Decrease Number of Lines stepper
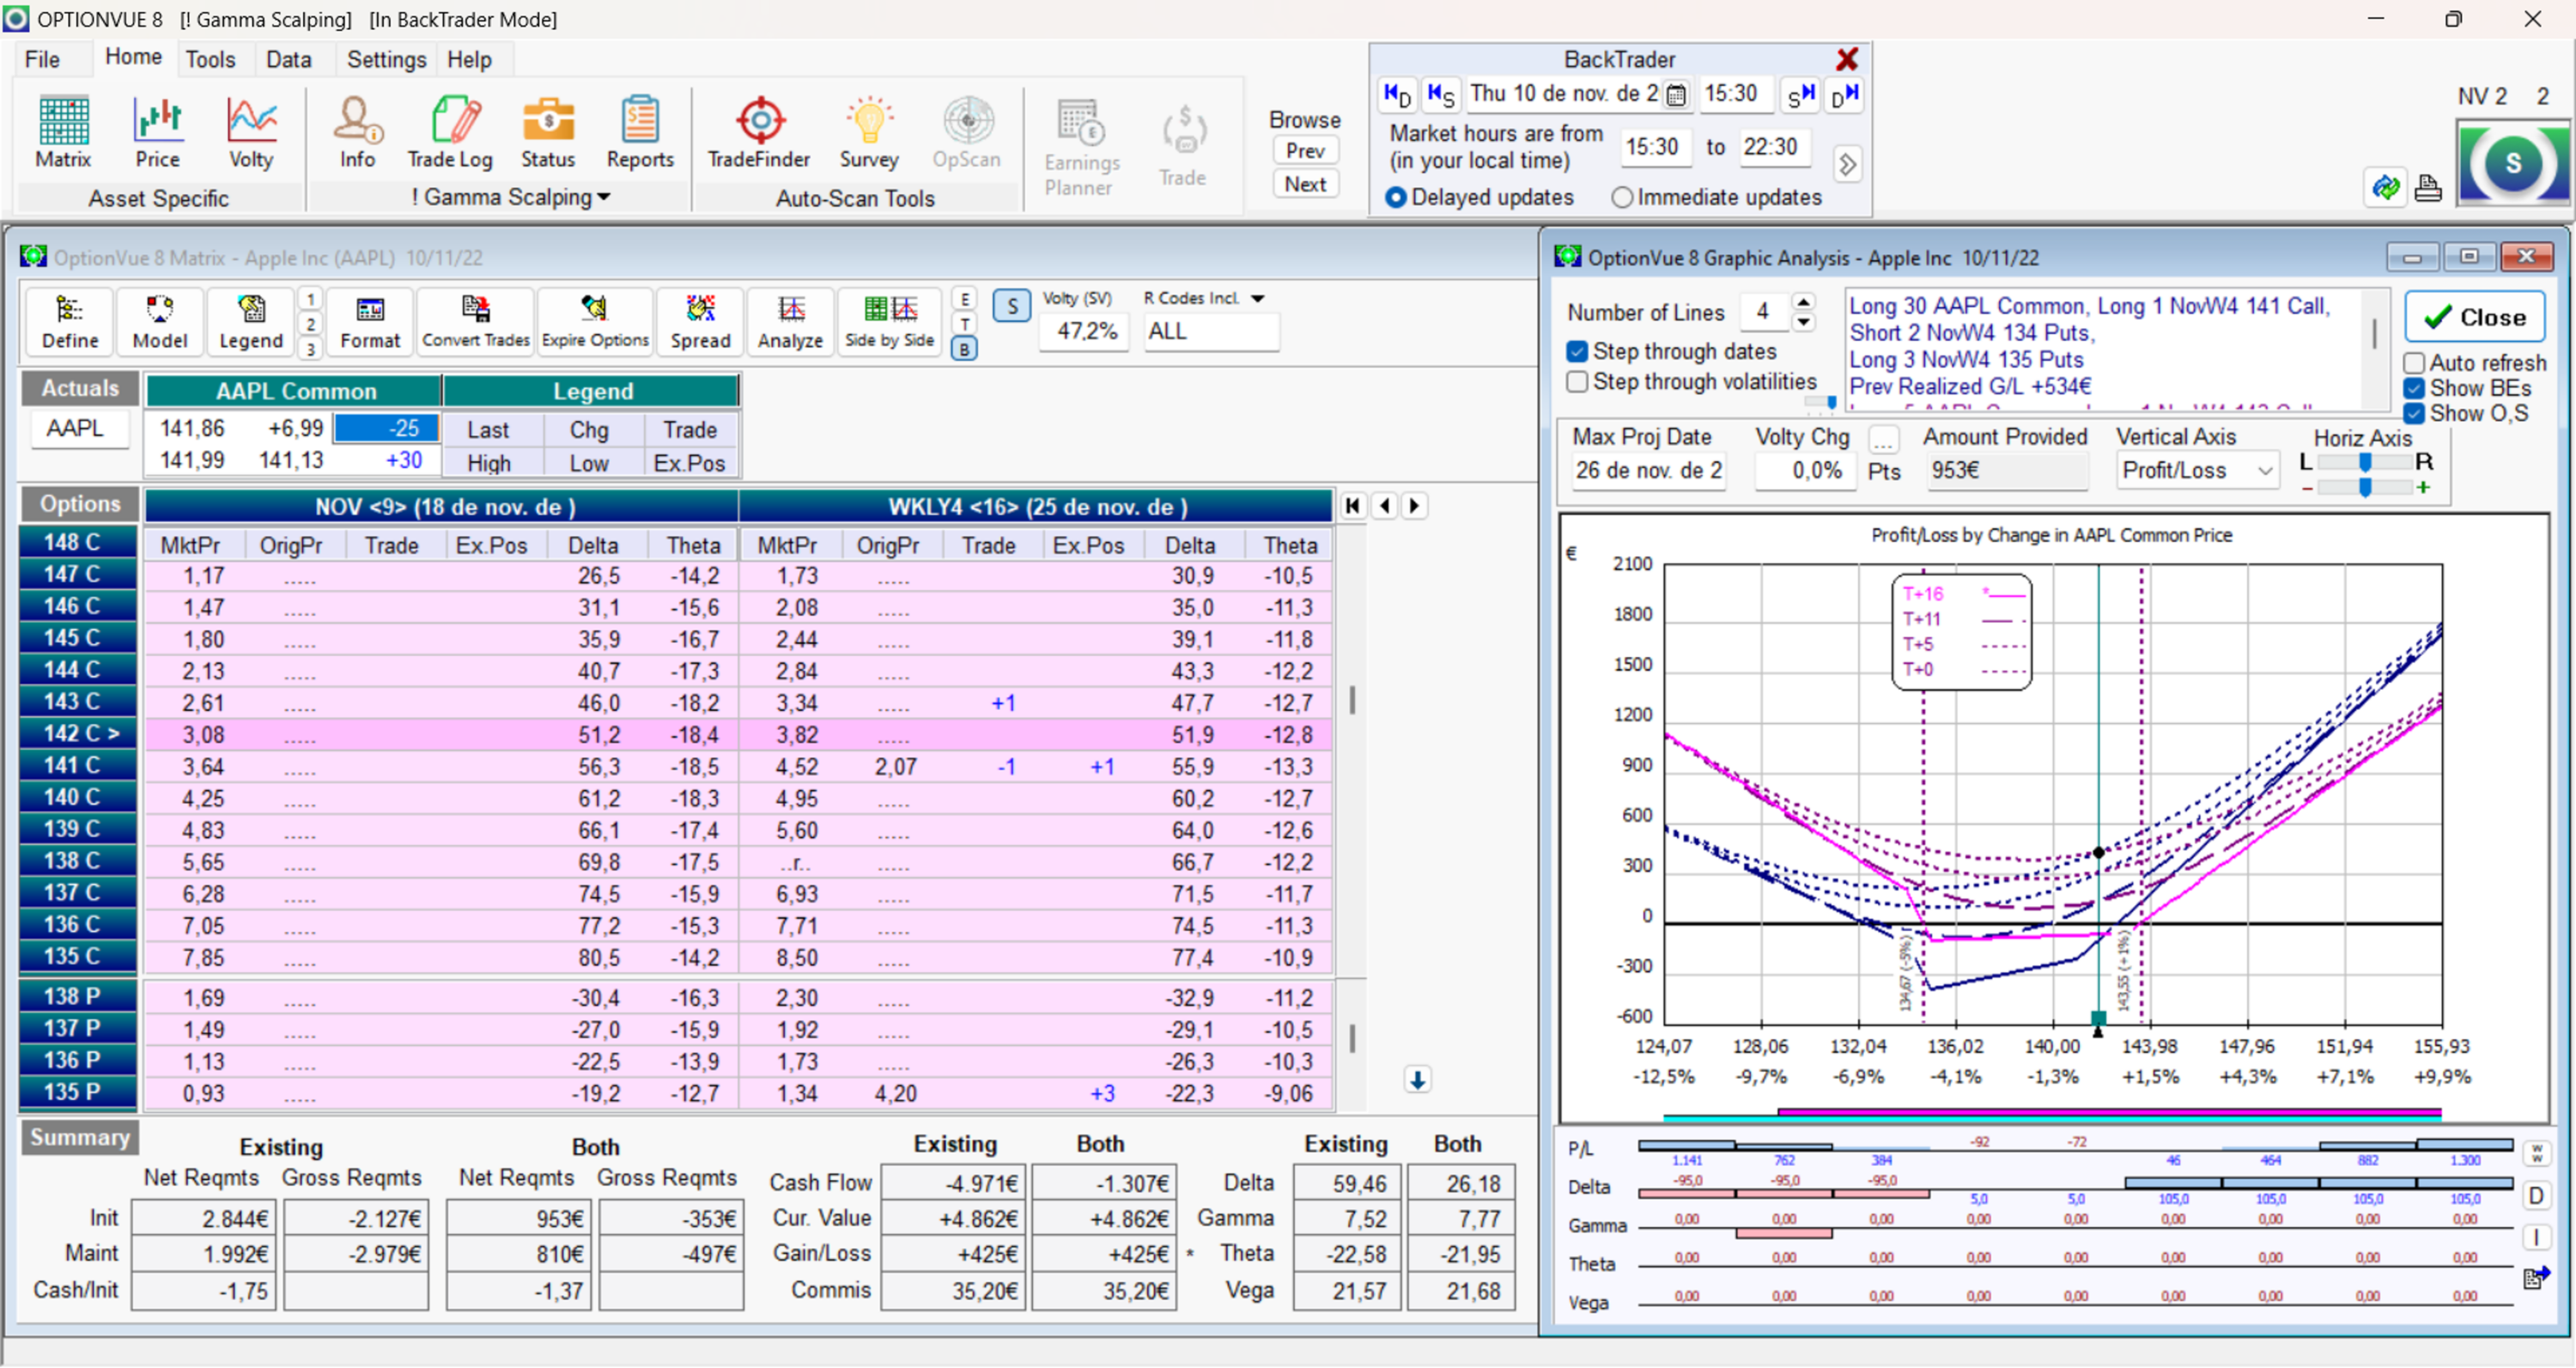Image resolution: width=2576 pixels, height=1368 pixels. pyautogui.click(x=1803, y=322)
